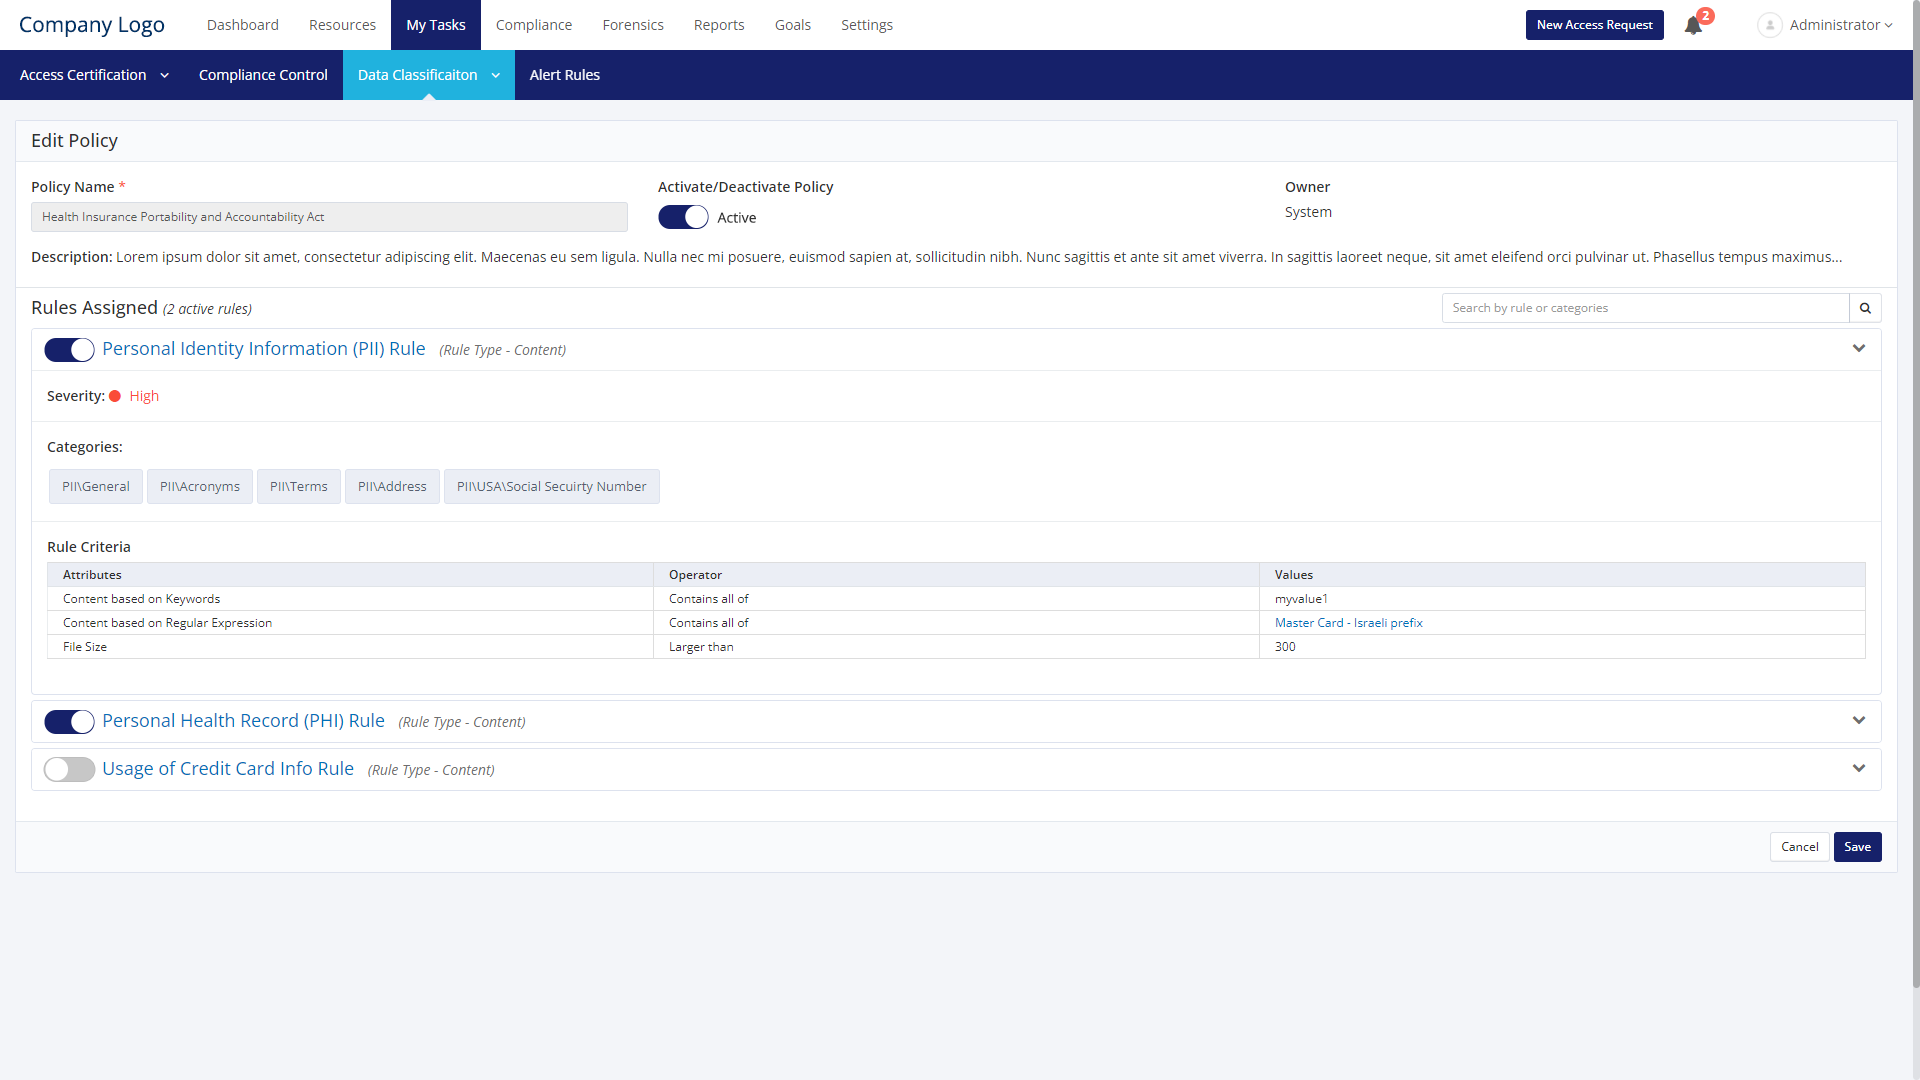Open the notifications bell icon
The image size is (1920, 1080).
tap(1693, 26)
